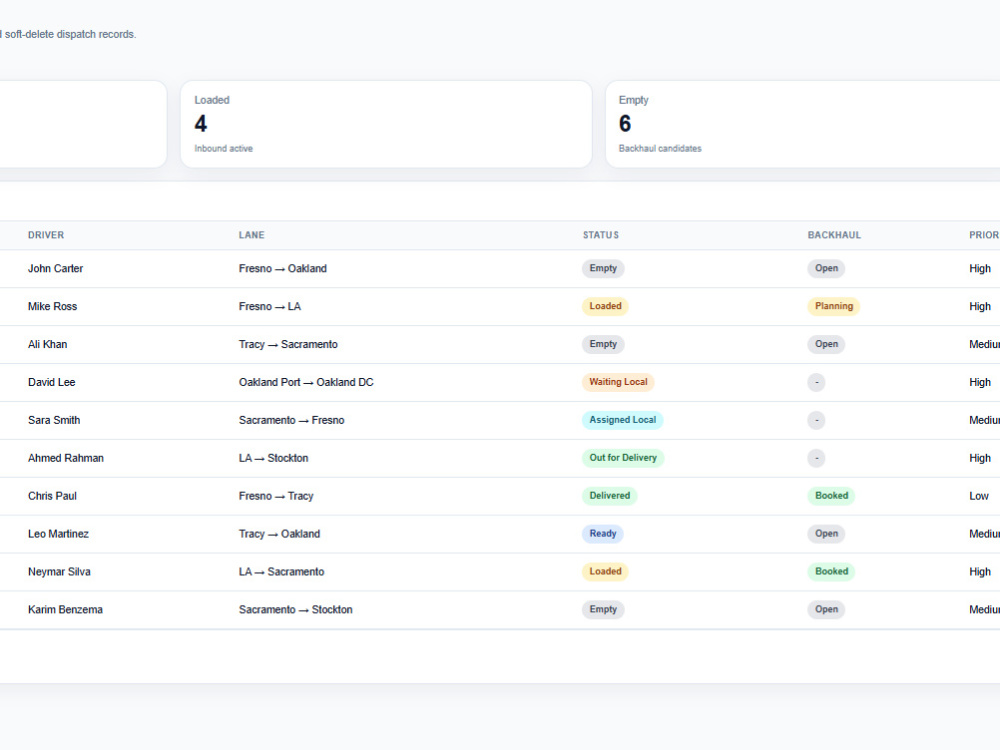Click the Fresno → Tracy lane
The image size is (1000, 750).
(x=276, y=496)
